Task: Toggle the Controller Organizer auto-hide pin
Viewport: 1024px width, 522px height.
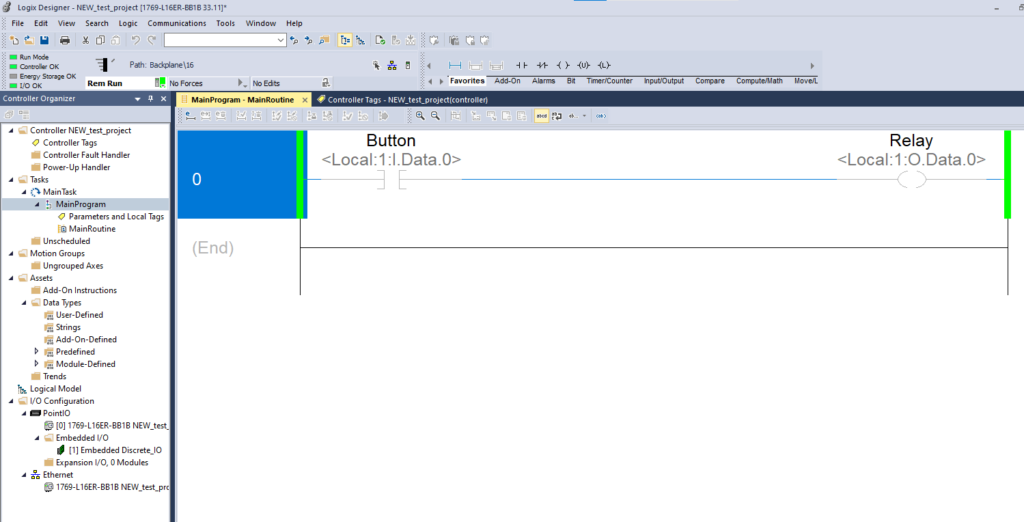Action: tap(150, 99)
